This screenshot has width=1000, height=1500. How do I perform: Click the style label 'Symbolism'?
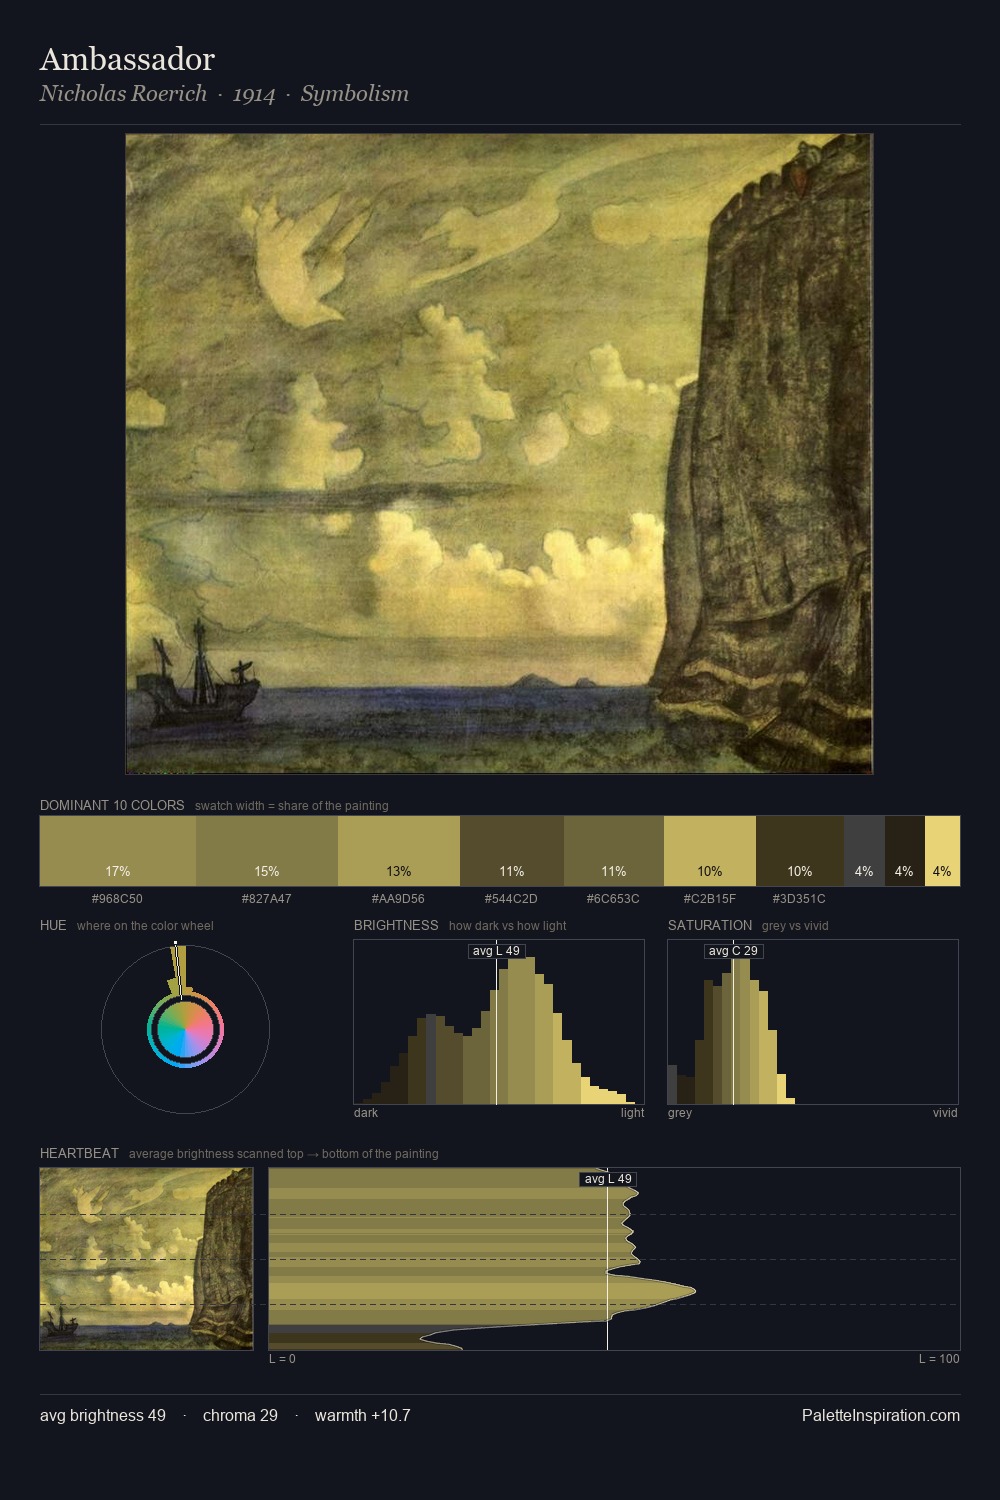(355, 94)
